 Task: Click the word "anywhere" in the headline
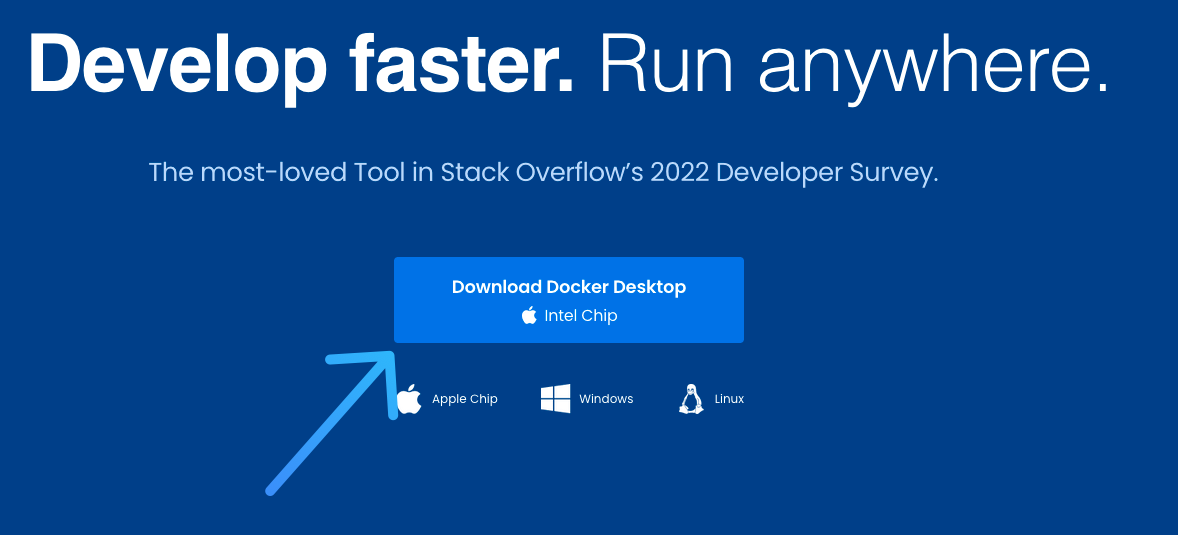point(930,66)
